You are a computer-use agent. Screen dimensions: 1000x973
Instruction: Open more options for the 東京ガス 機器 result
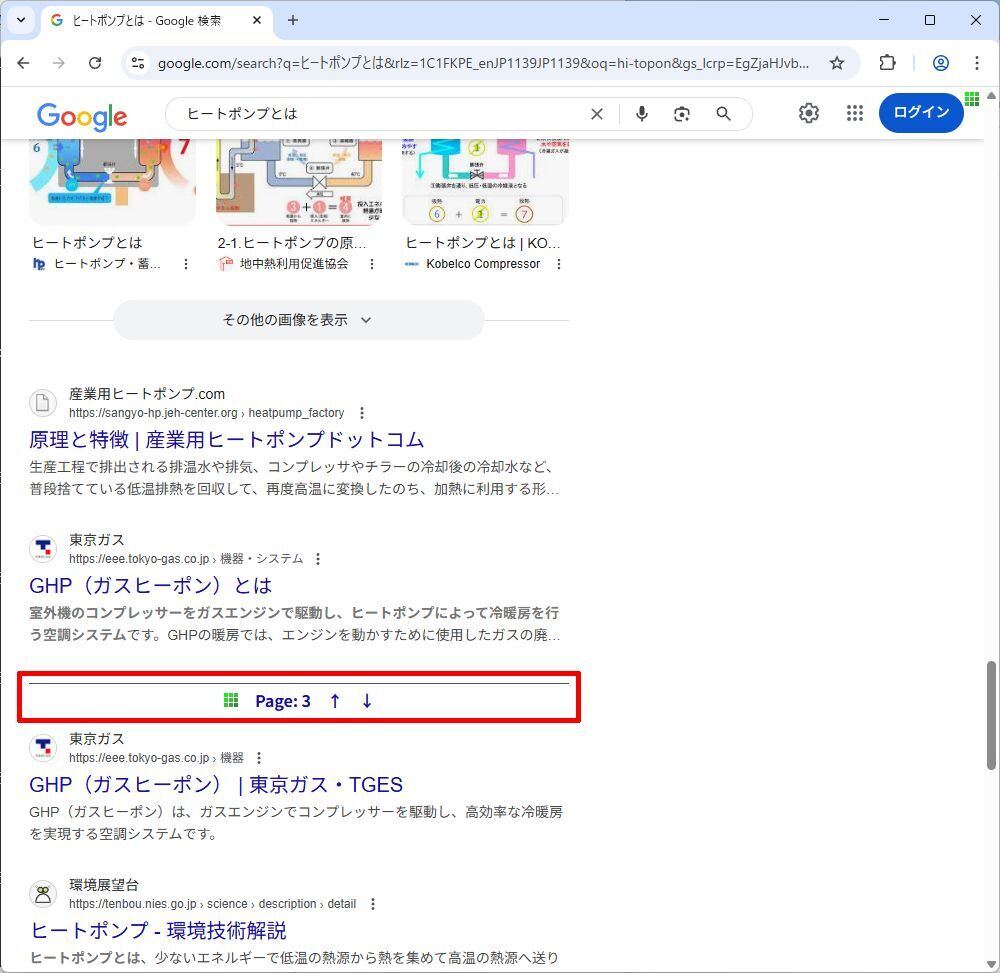pyautogui.click(x=258, y=758)
